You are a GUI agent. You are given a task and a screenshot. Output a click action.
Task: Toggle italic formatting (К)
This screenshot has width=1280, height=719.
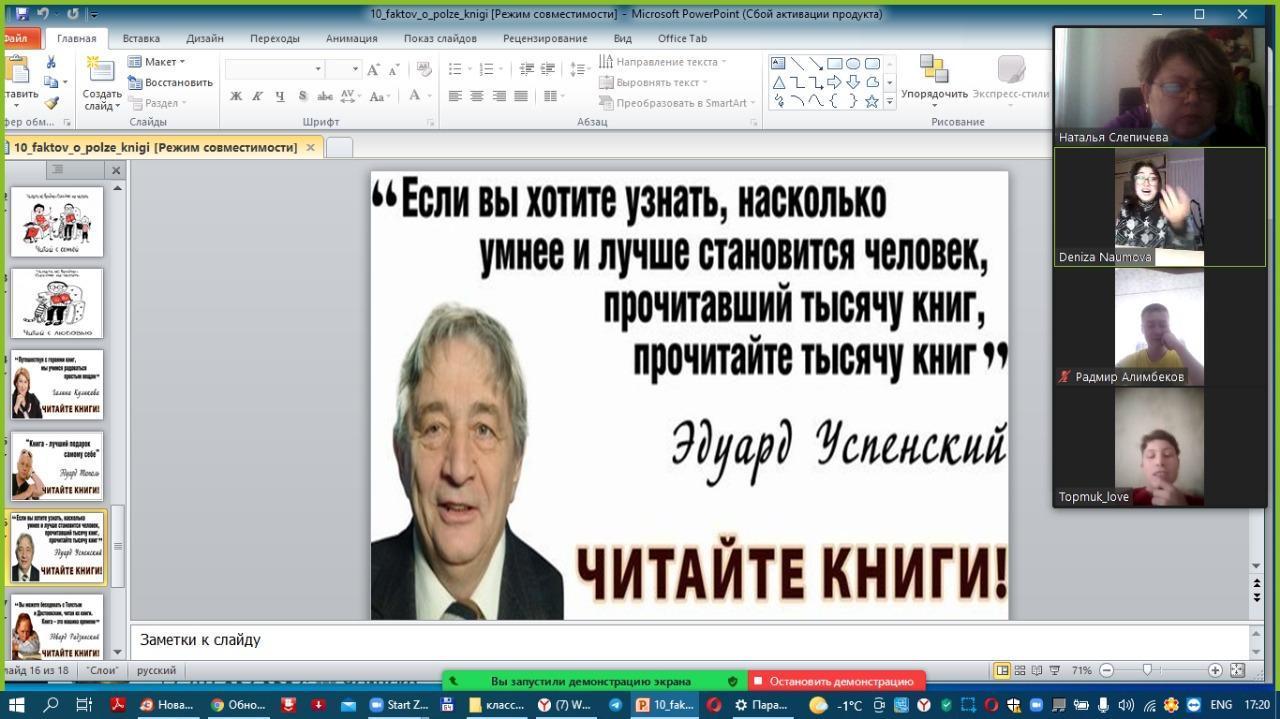coord(257,97)
